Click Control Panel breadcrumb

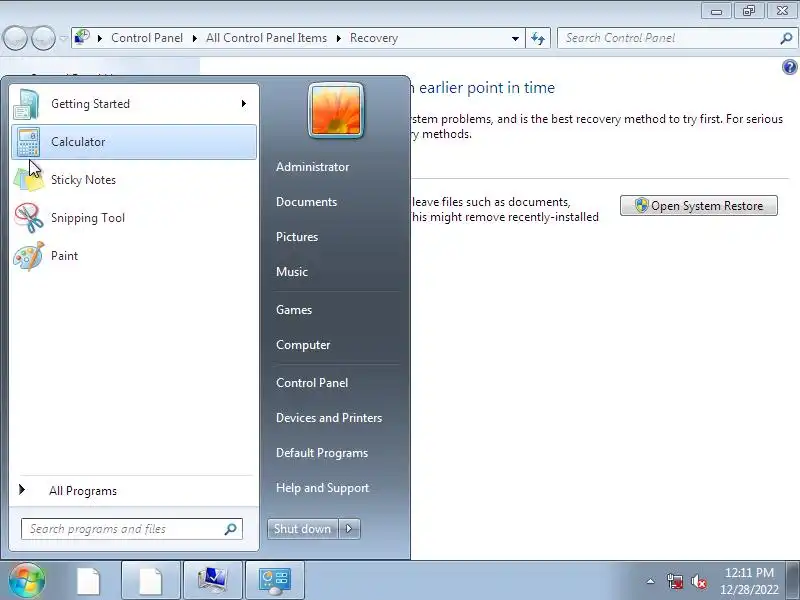click(x=147, y=38)
